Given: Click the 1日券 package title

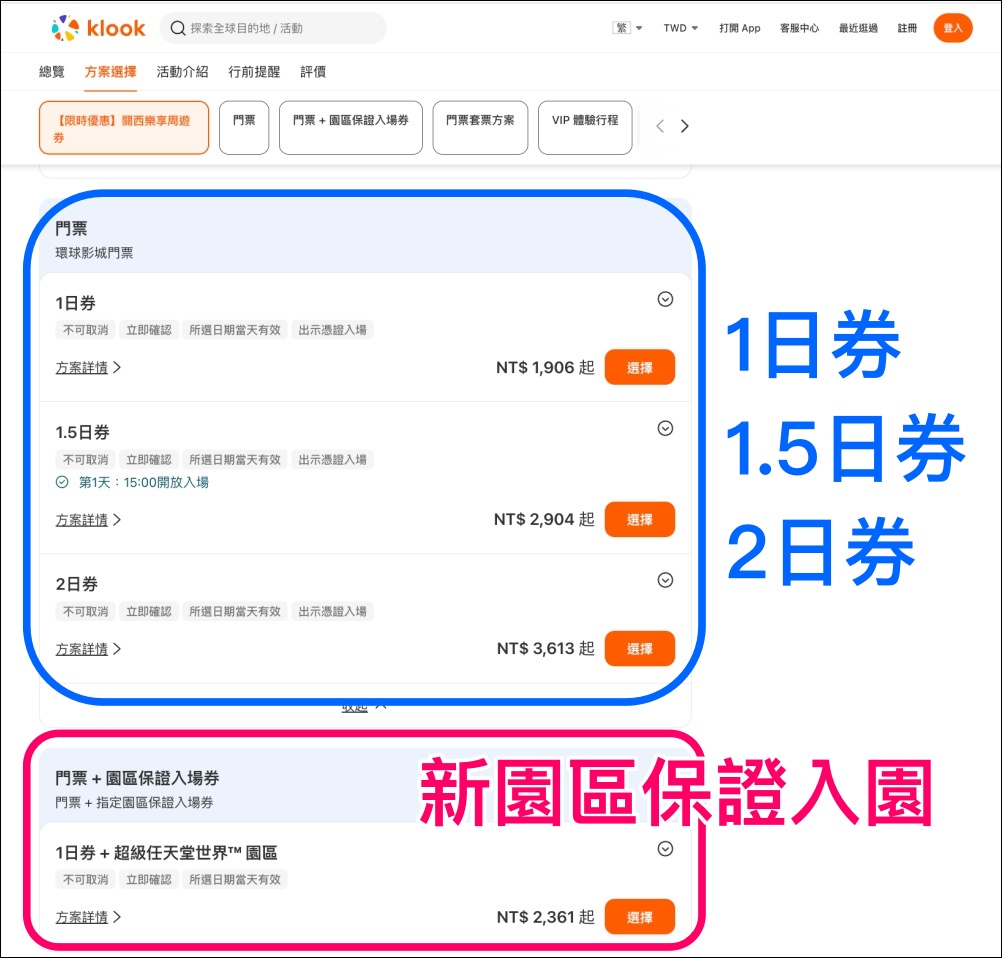Looking at the screenshot, I should [75, 303].
